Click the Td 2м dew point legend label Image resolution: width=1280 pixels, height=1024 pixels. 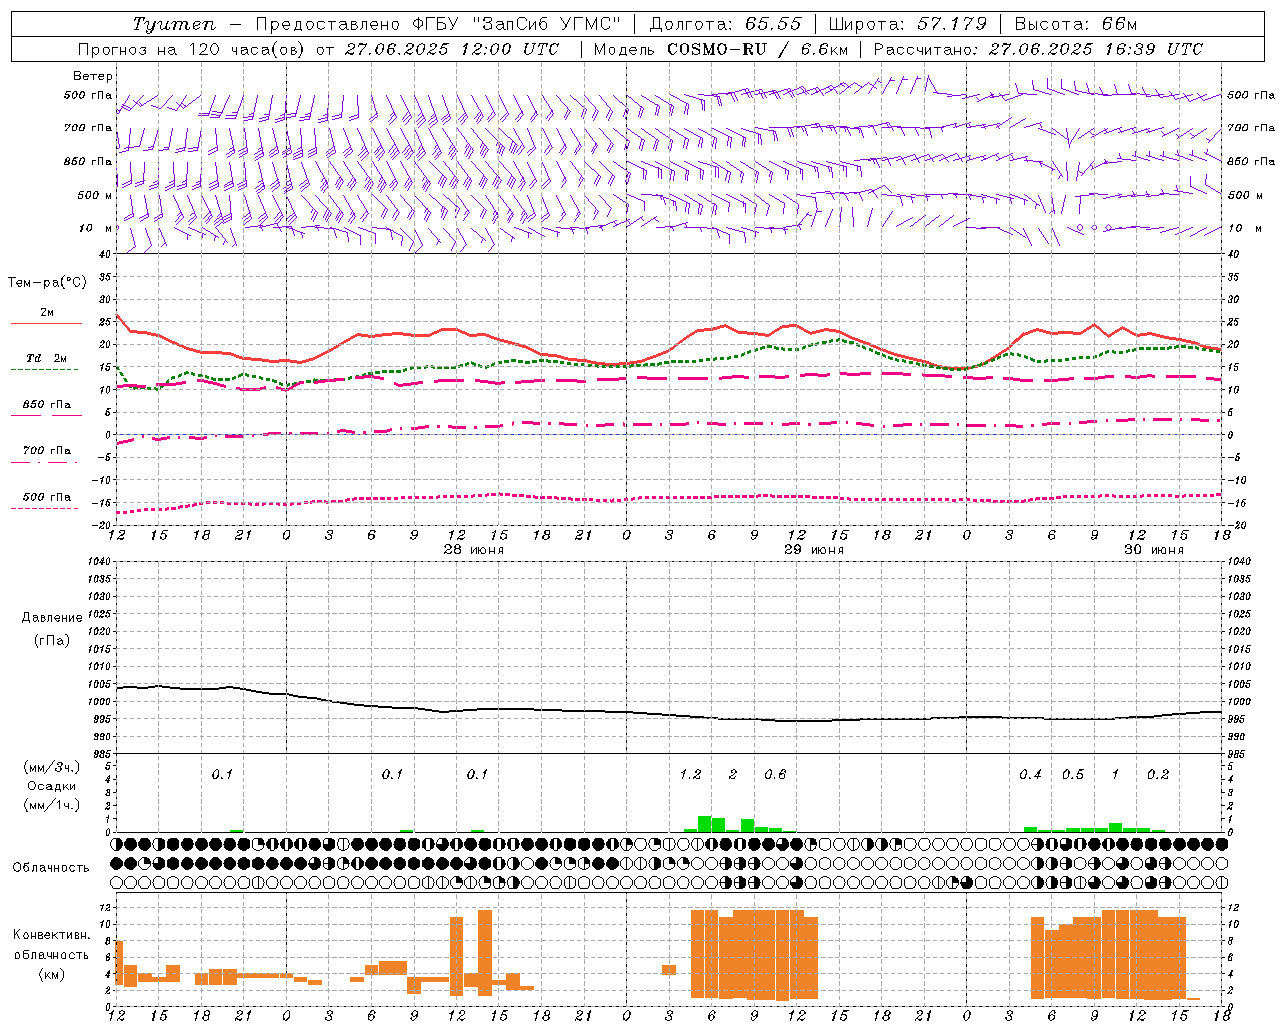point(47,358)
